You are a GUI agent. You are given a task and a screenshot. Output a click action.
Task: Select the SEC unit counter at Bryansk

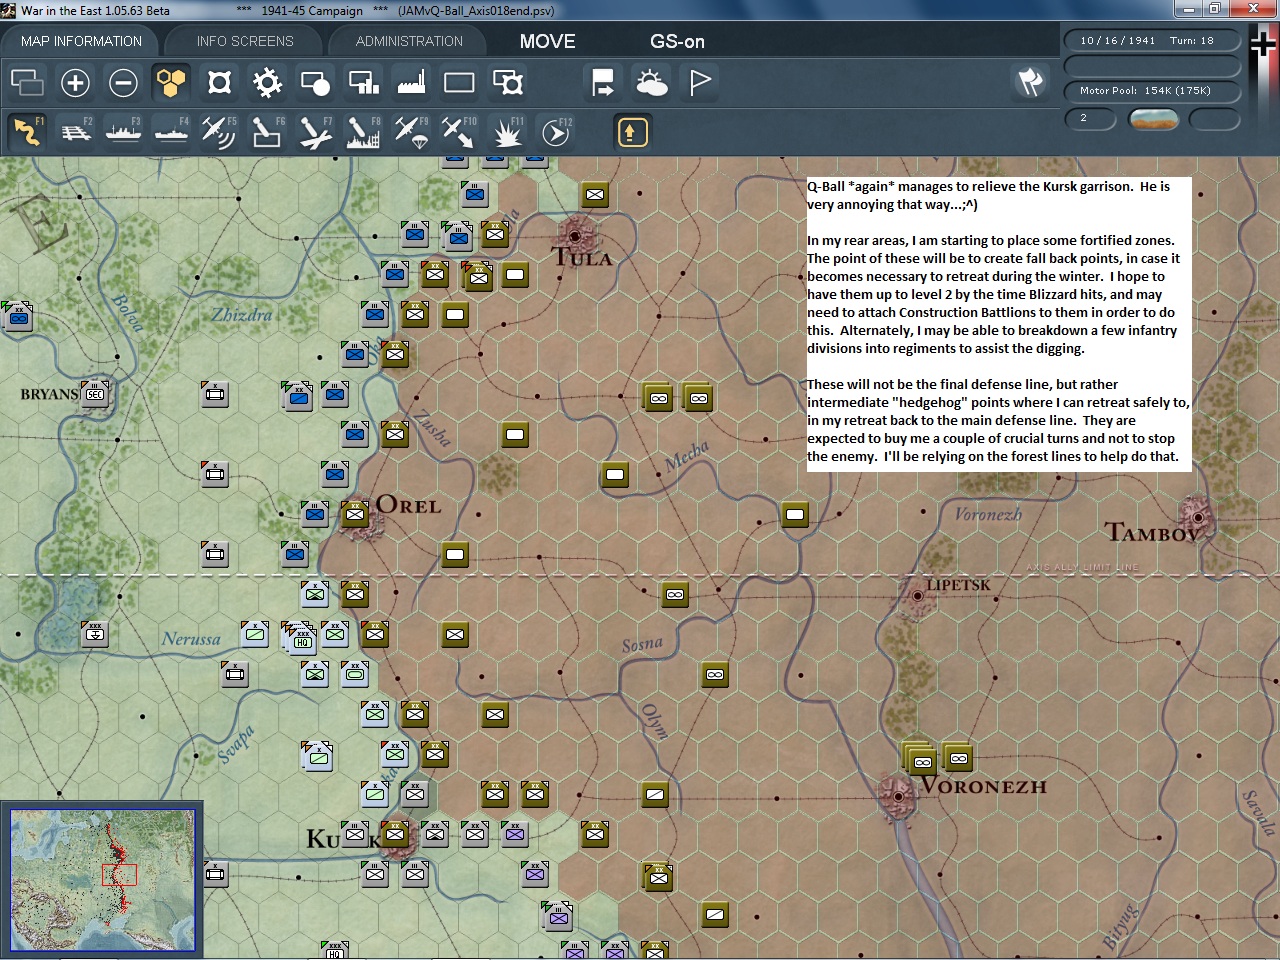95,394
